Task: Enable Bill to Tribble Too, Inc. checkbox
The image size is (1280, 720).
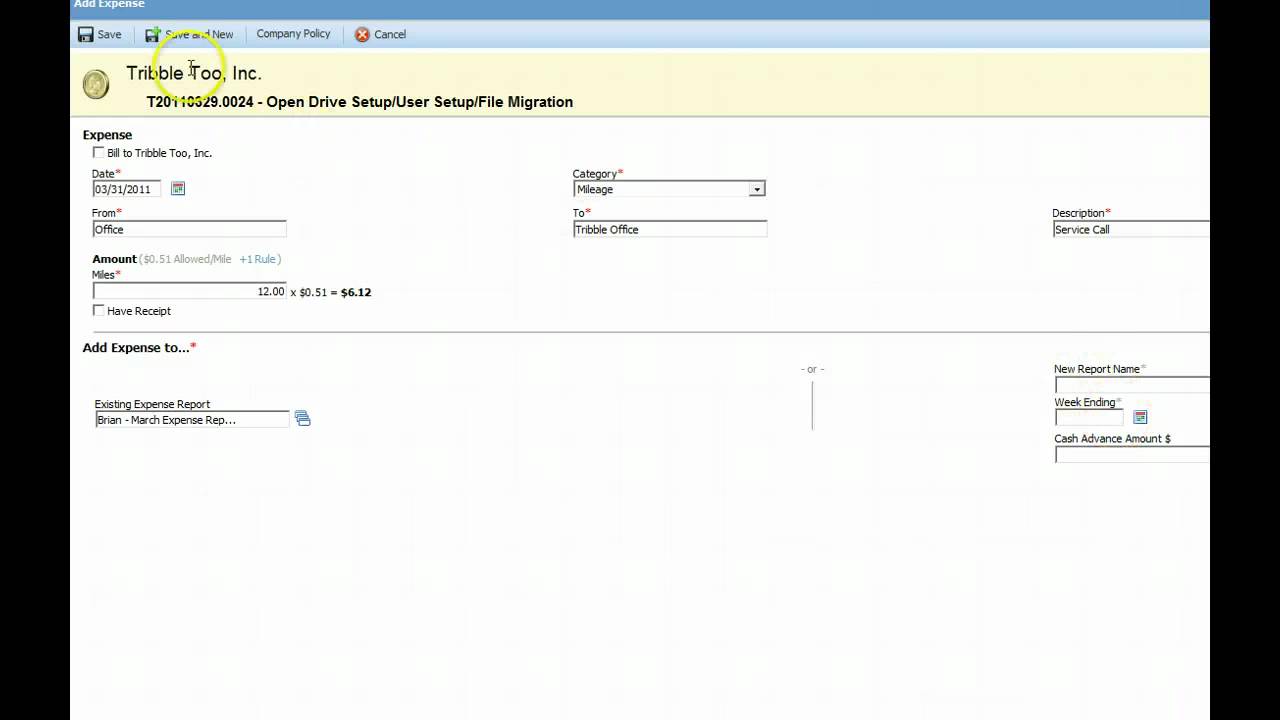Action: [98, 152]
